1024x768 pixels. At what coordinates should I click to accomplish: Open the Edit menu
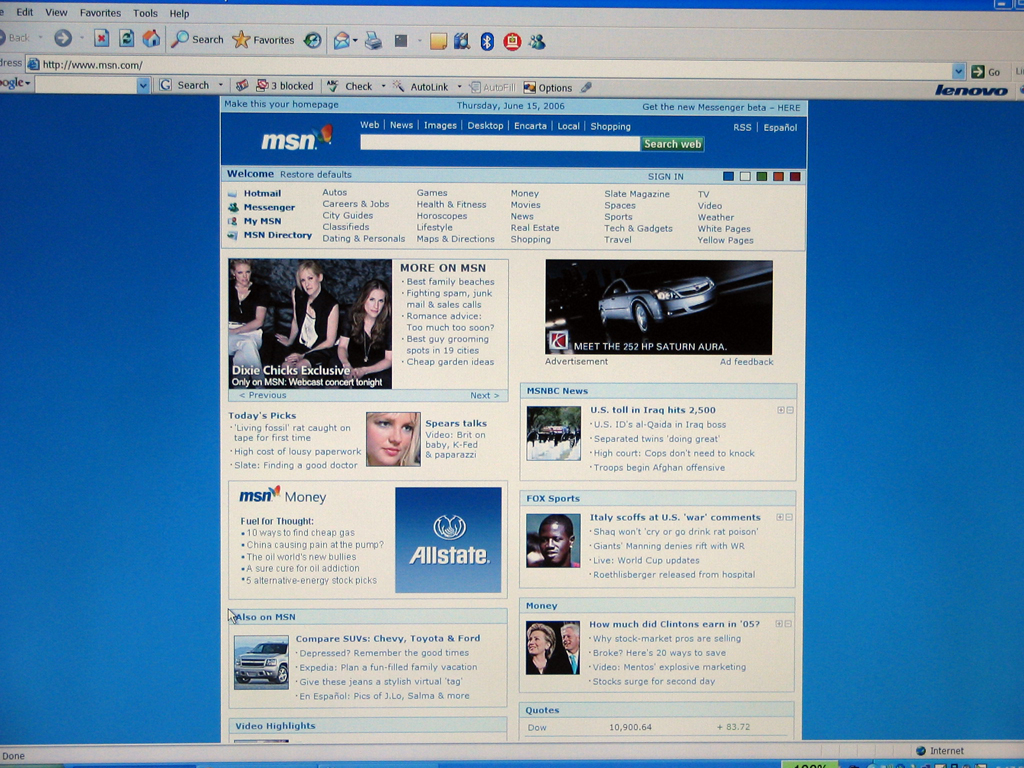coord(25,12)
